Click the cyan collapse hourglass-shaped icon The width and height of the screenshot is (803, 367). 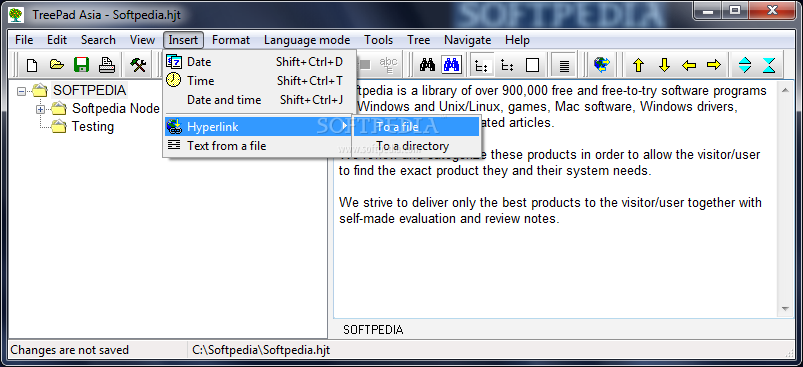point(769,65)
